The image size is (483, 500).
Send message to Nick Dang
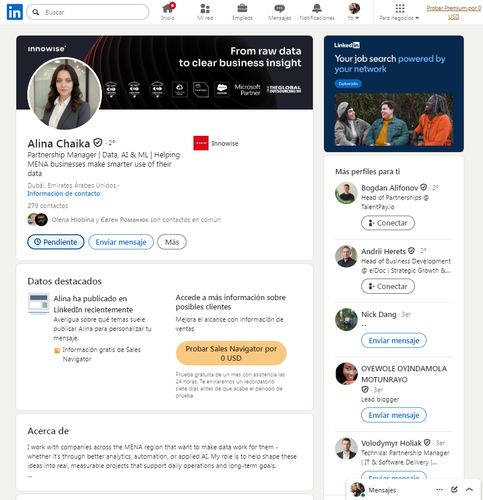pos(394,340)
